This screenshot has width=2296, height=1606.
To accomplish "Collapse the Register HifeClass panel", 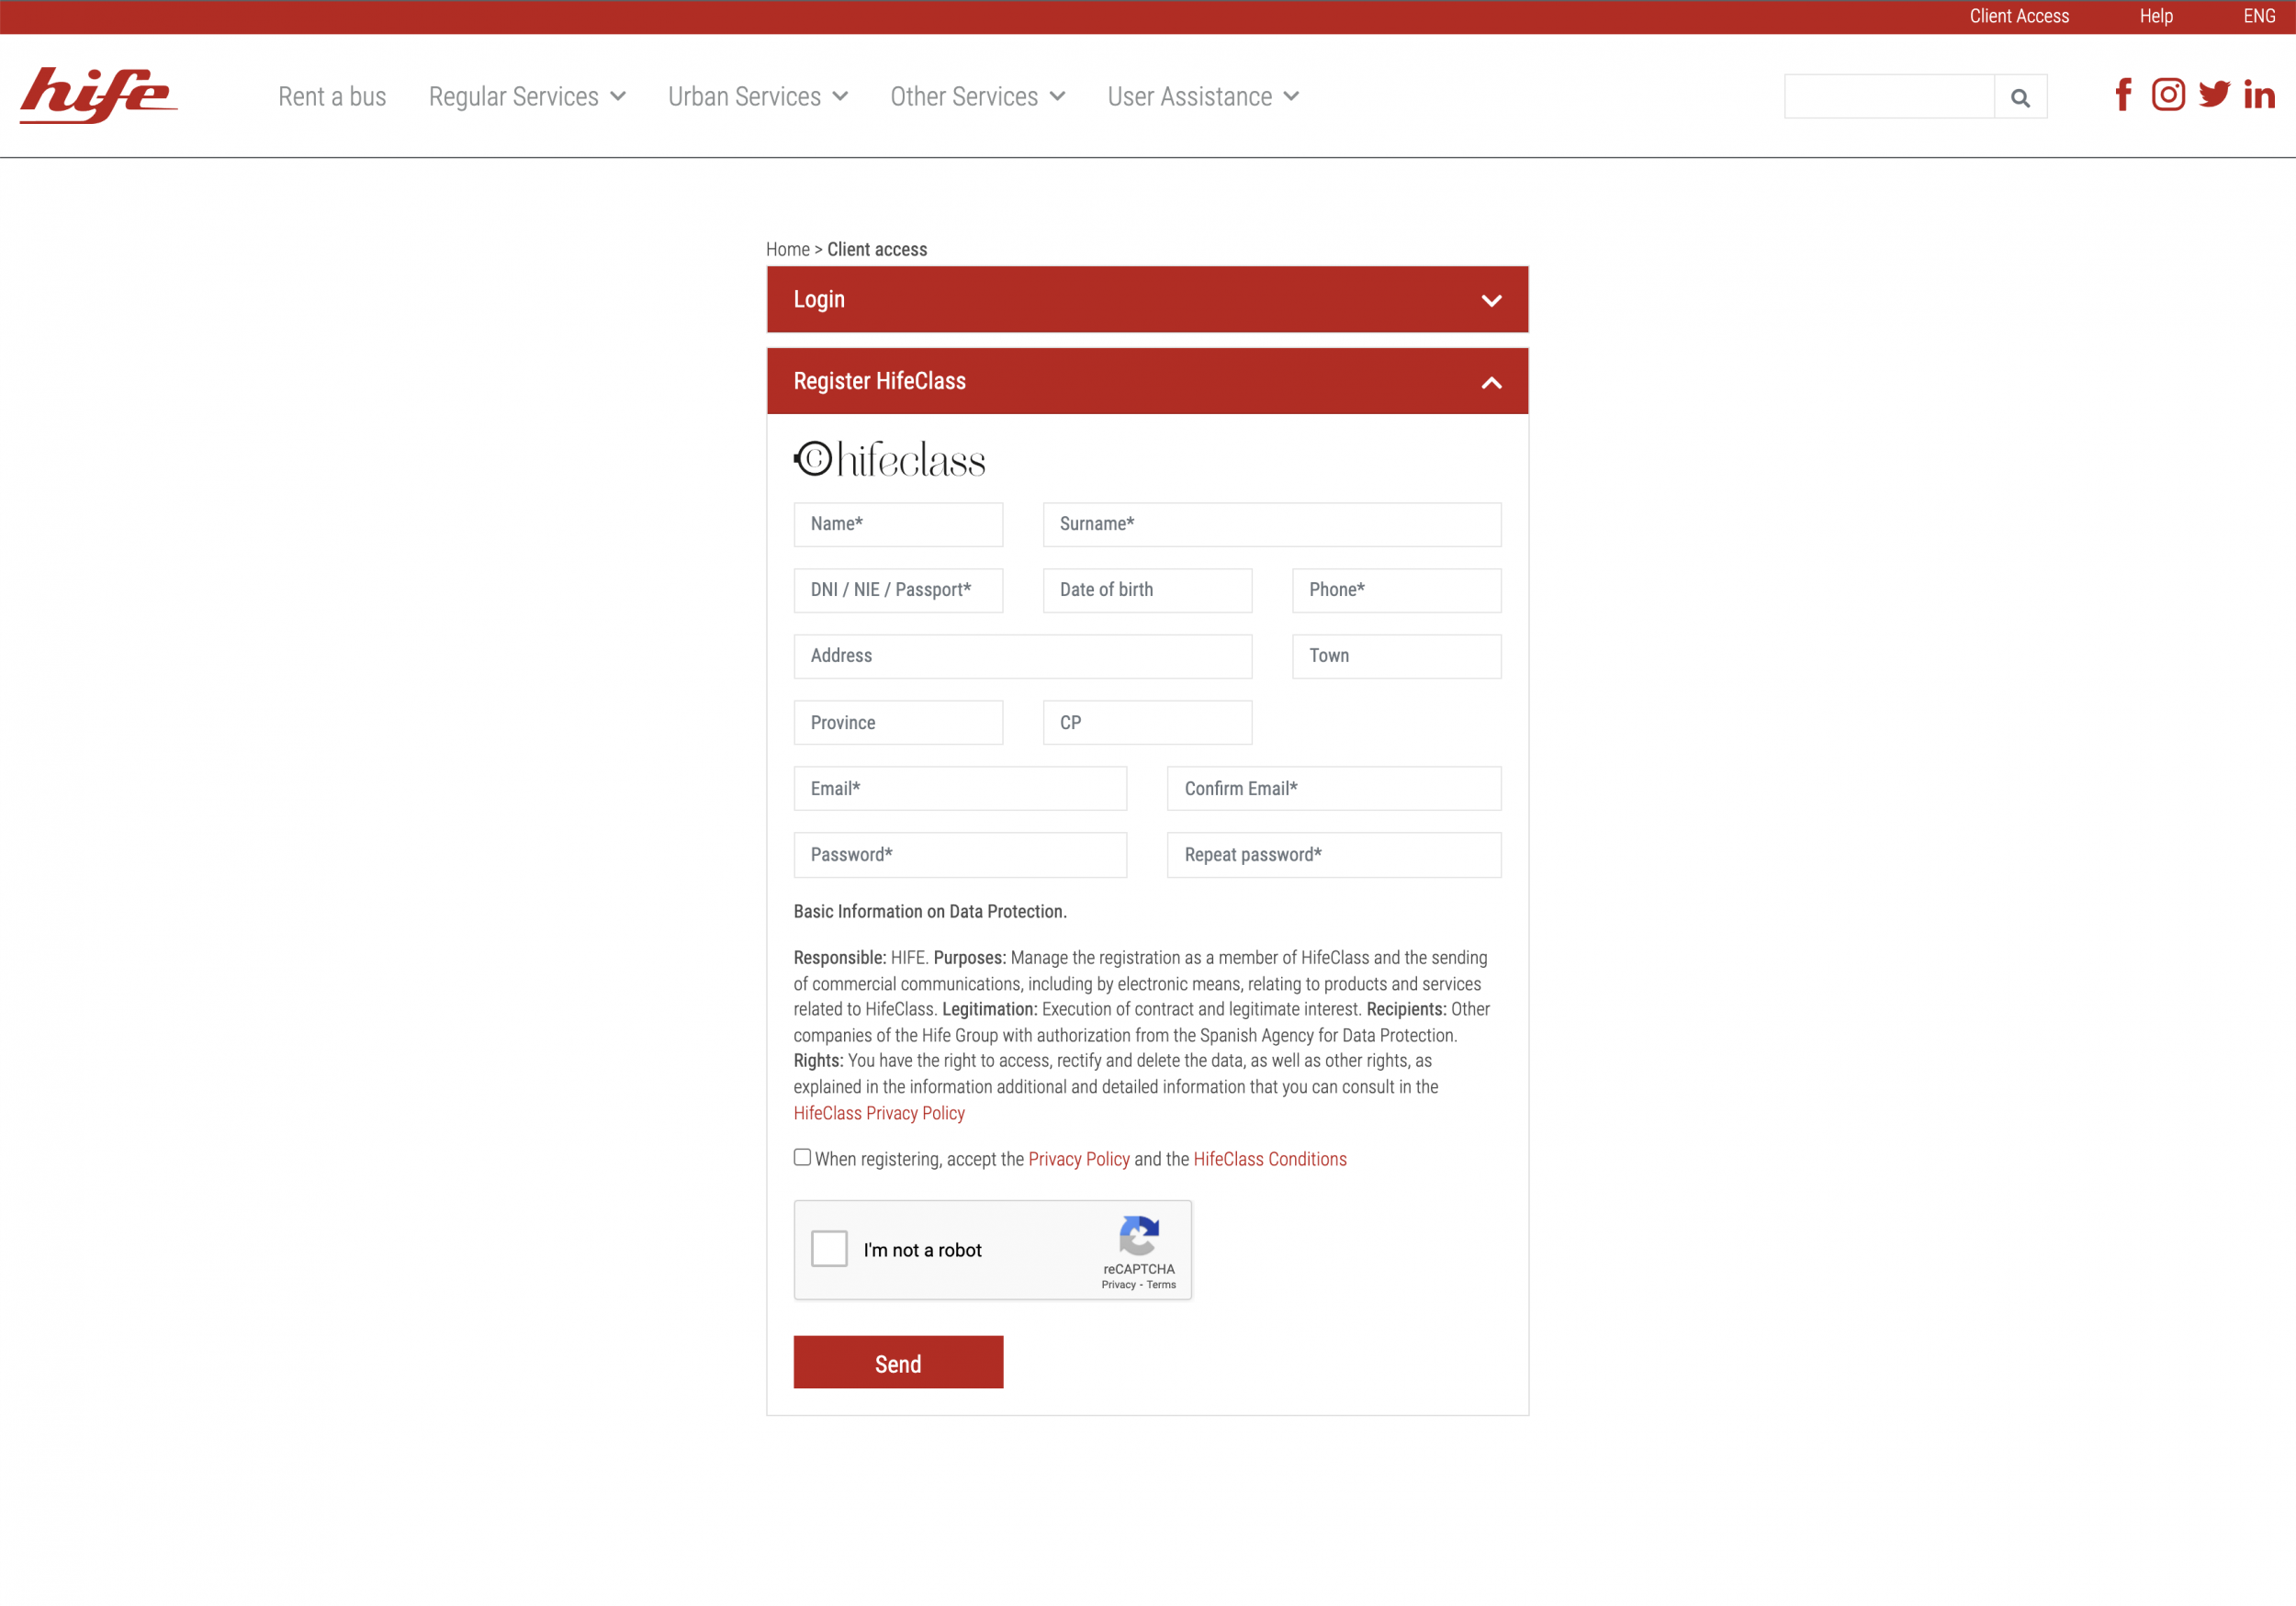I will (1147, 381).
